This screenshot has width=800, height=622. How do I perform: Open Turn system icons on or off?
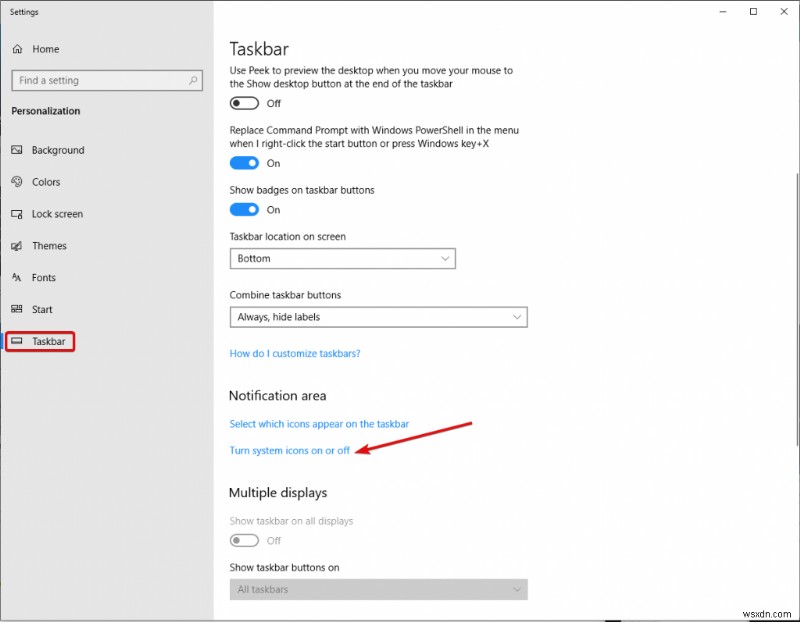click(x=289, y=450)
